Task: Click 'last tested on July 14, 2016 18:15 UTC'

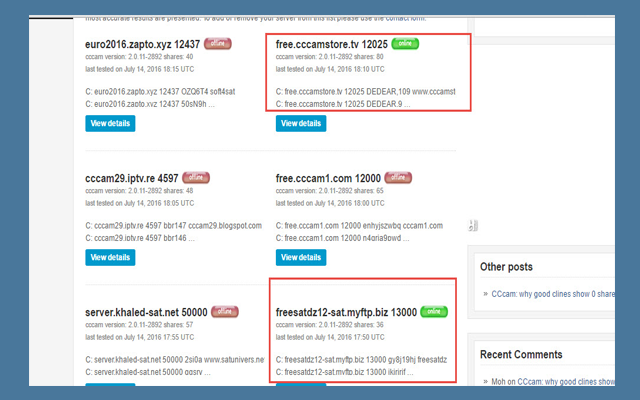Action: 140,69
